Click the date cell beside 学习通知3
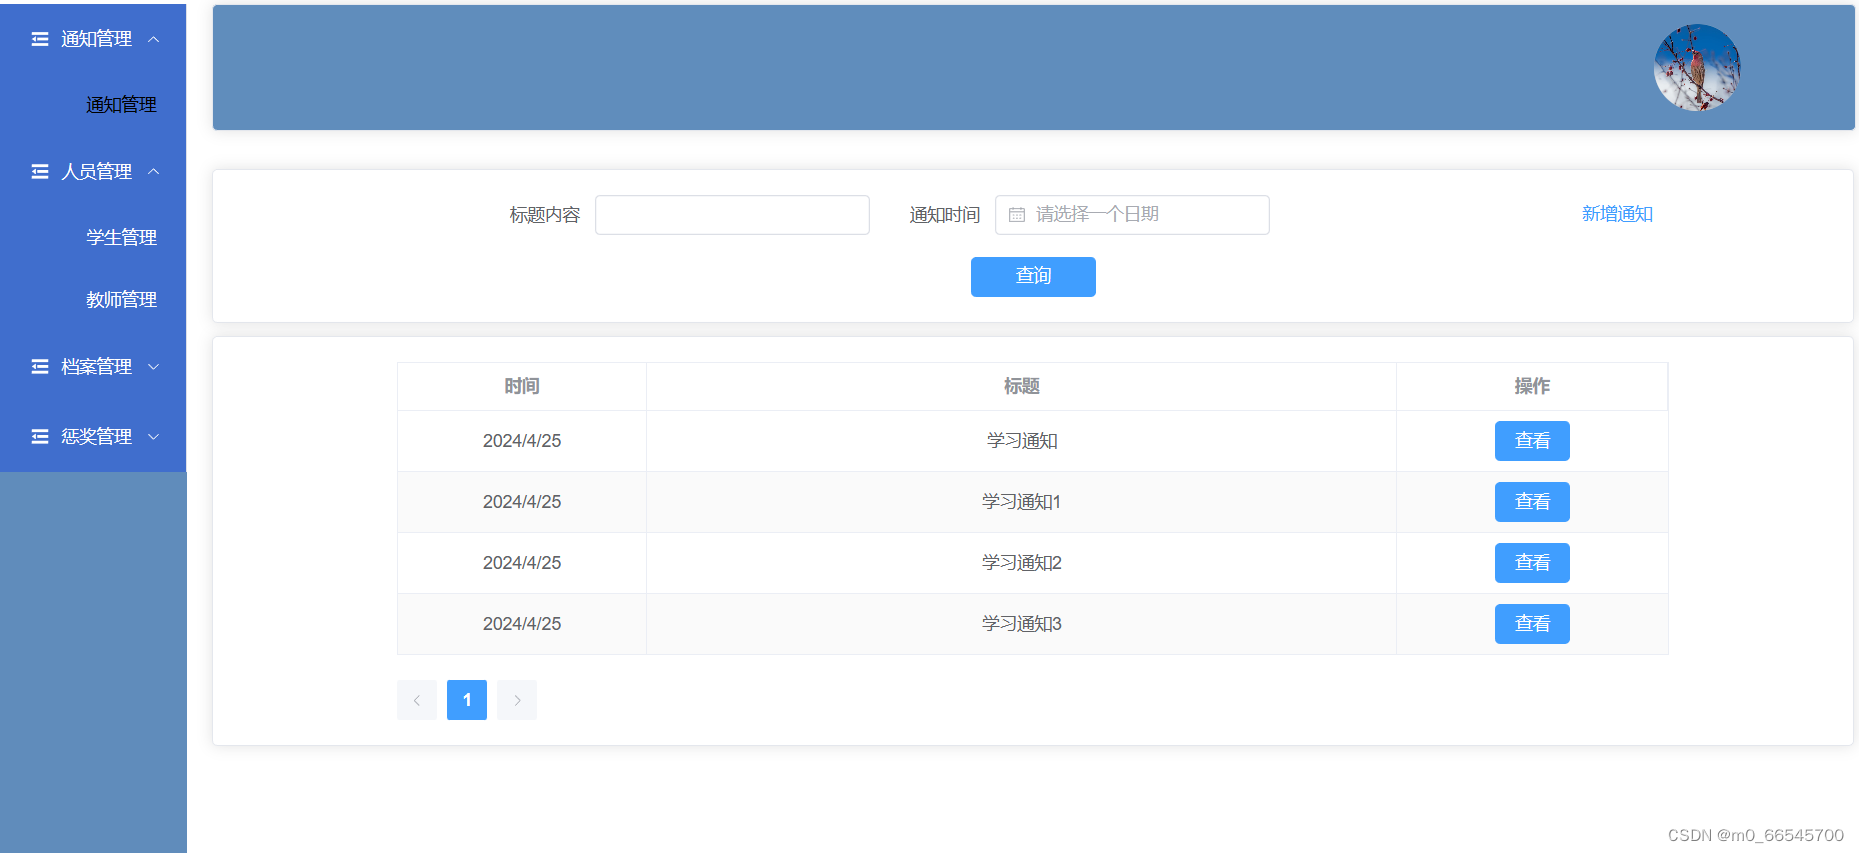 (x=522, y=624)
